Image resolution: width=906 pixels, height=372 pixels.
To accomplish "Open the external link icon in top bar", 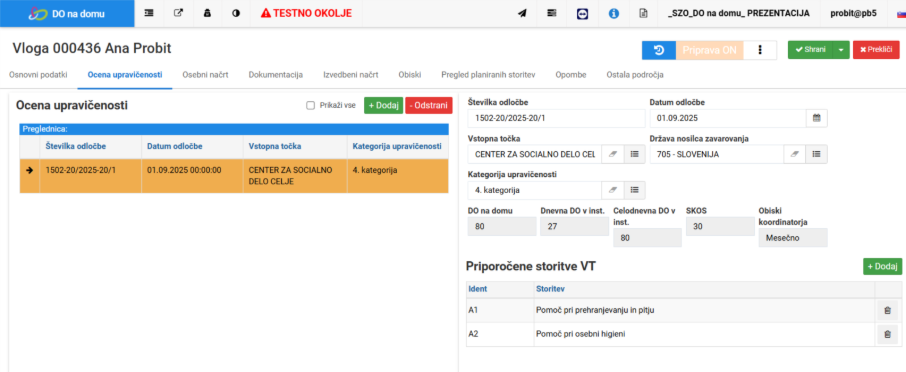I will click(178, 13).
